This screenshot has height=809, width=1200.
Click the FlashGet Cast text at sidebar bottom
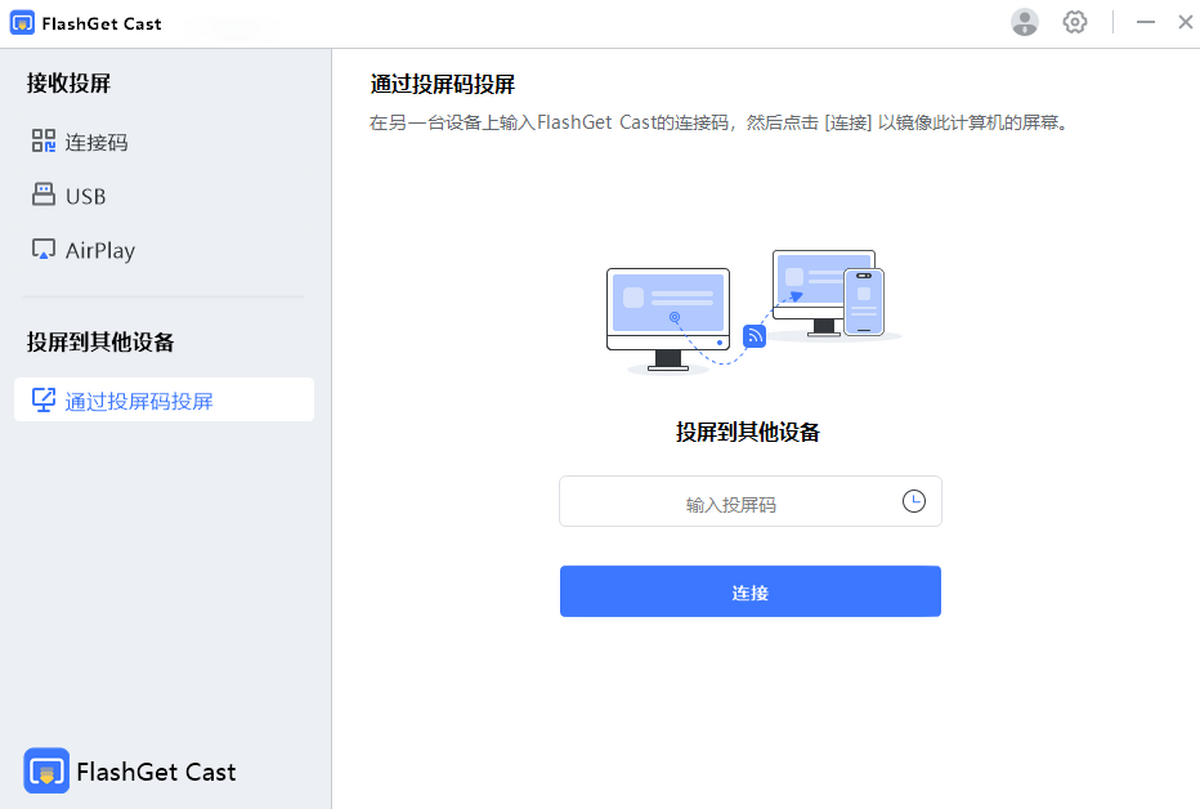click(156, 772)
